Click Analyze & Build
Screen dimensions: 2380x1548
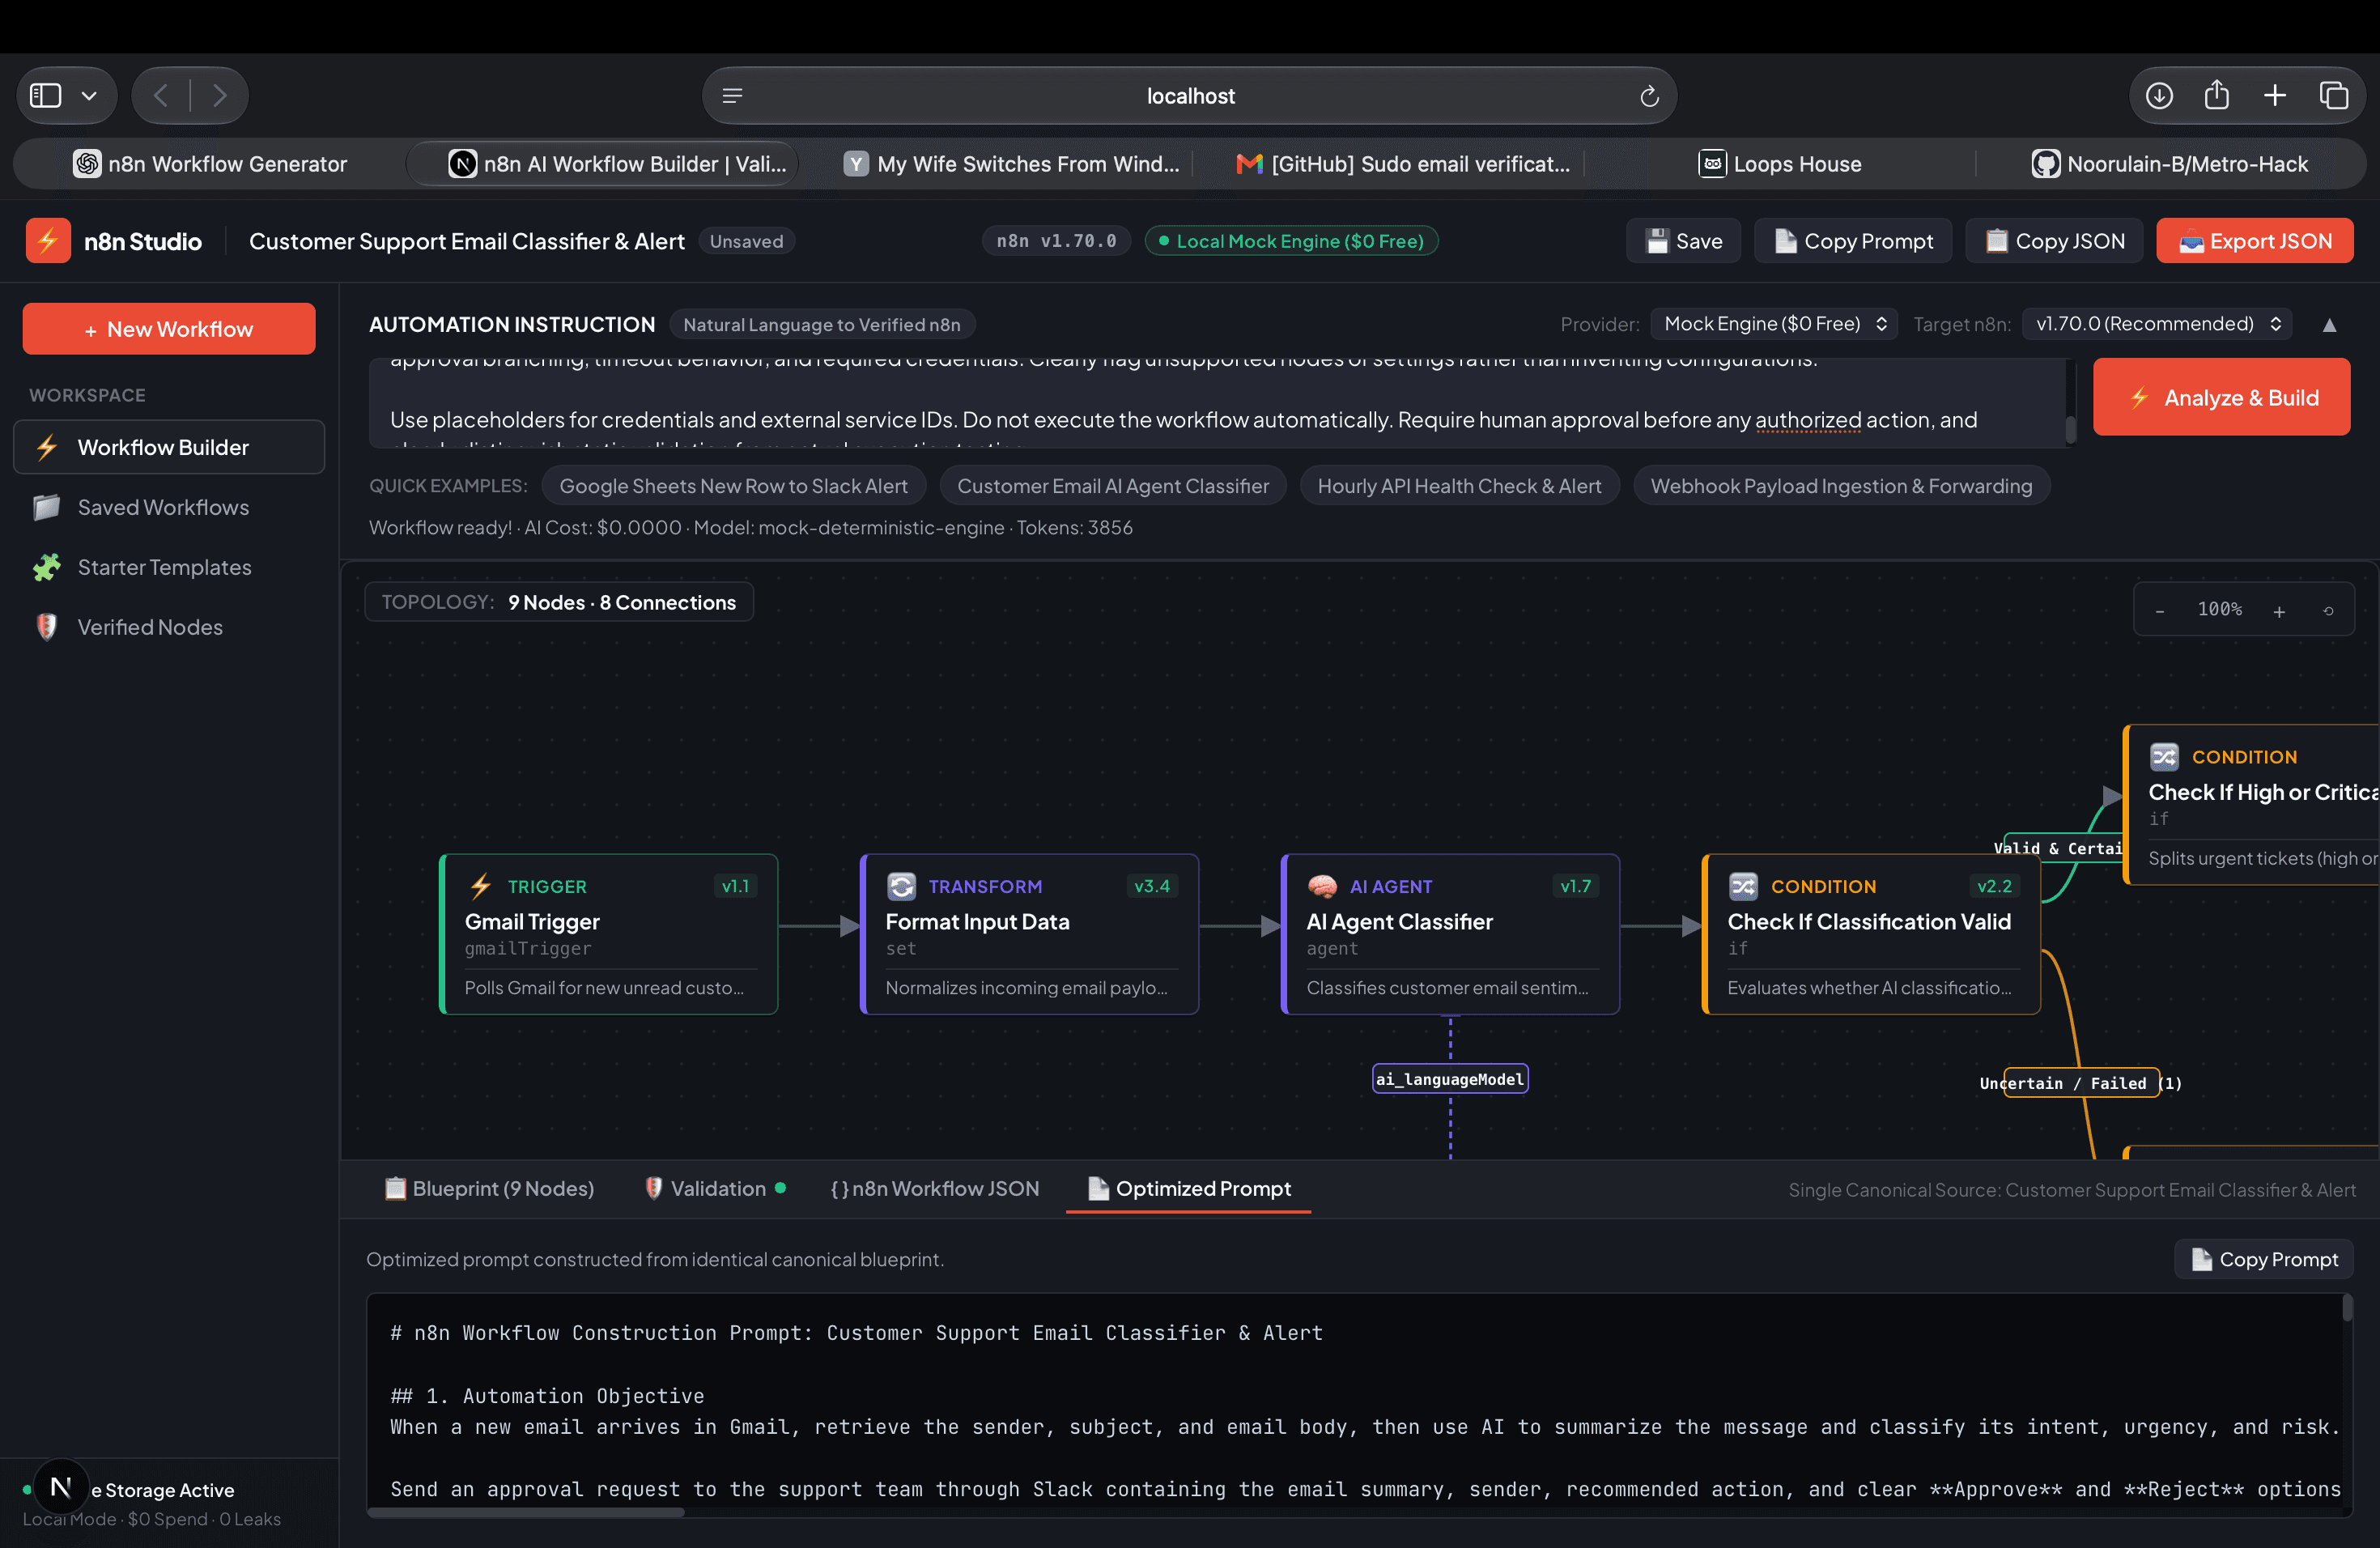[x=2221, y=398]
